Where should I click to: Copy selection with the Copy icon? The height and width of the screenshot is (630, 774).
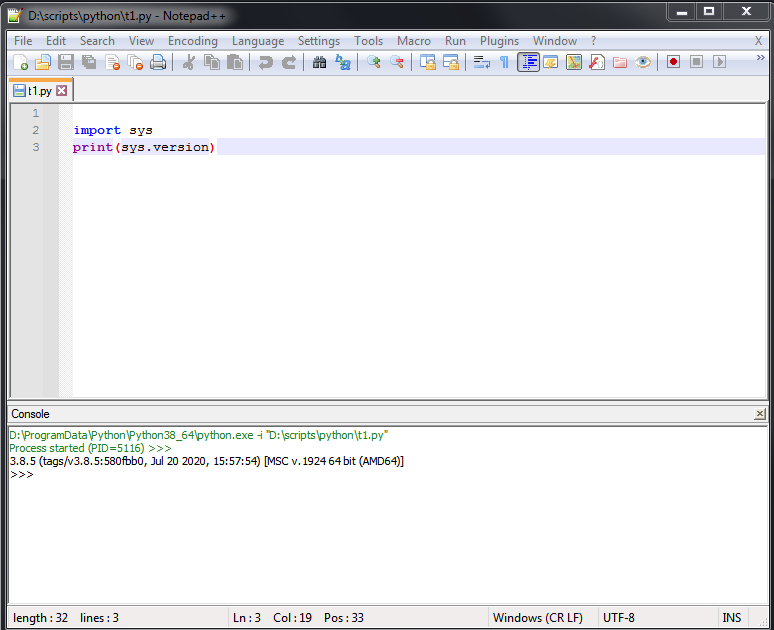coord(212,62)
